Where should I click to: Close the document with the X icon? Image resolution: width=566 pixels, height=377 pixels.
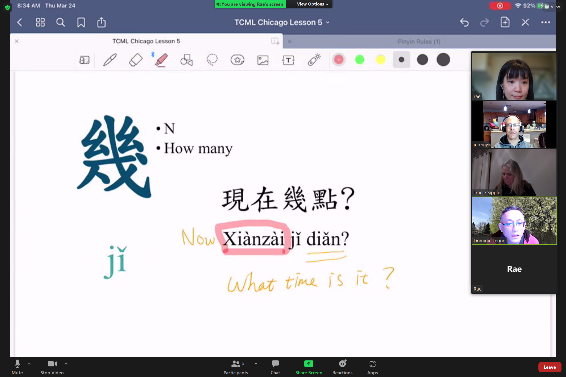coord(525,22)
